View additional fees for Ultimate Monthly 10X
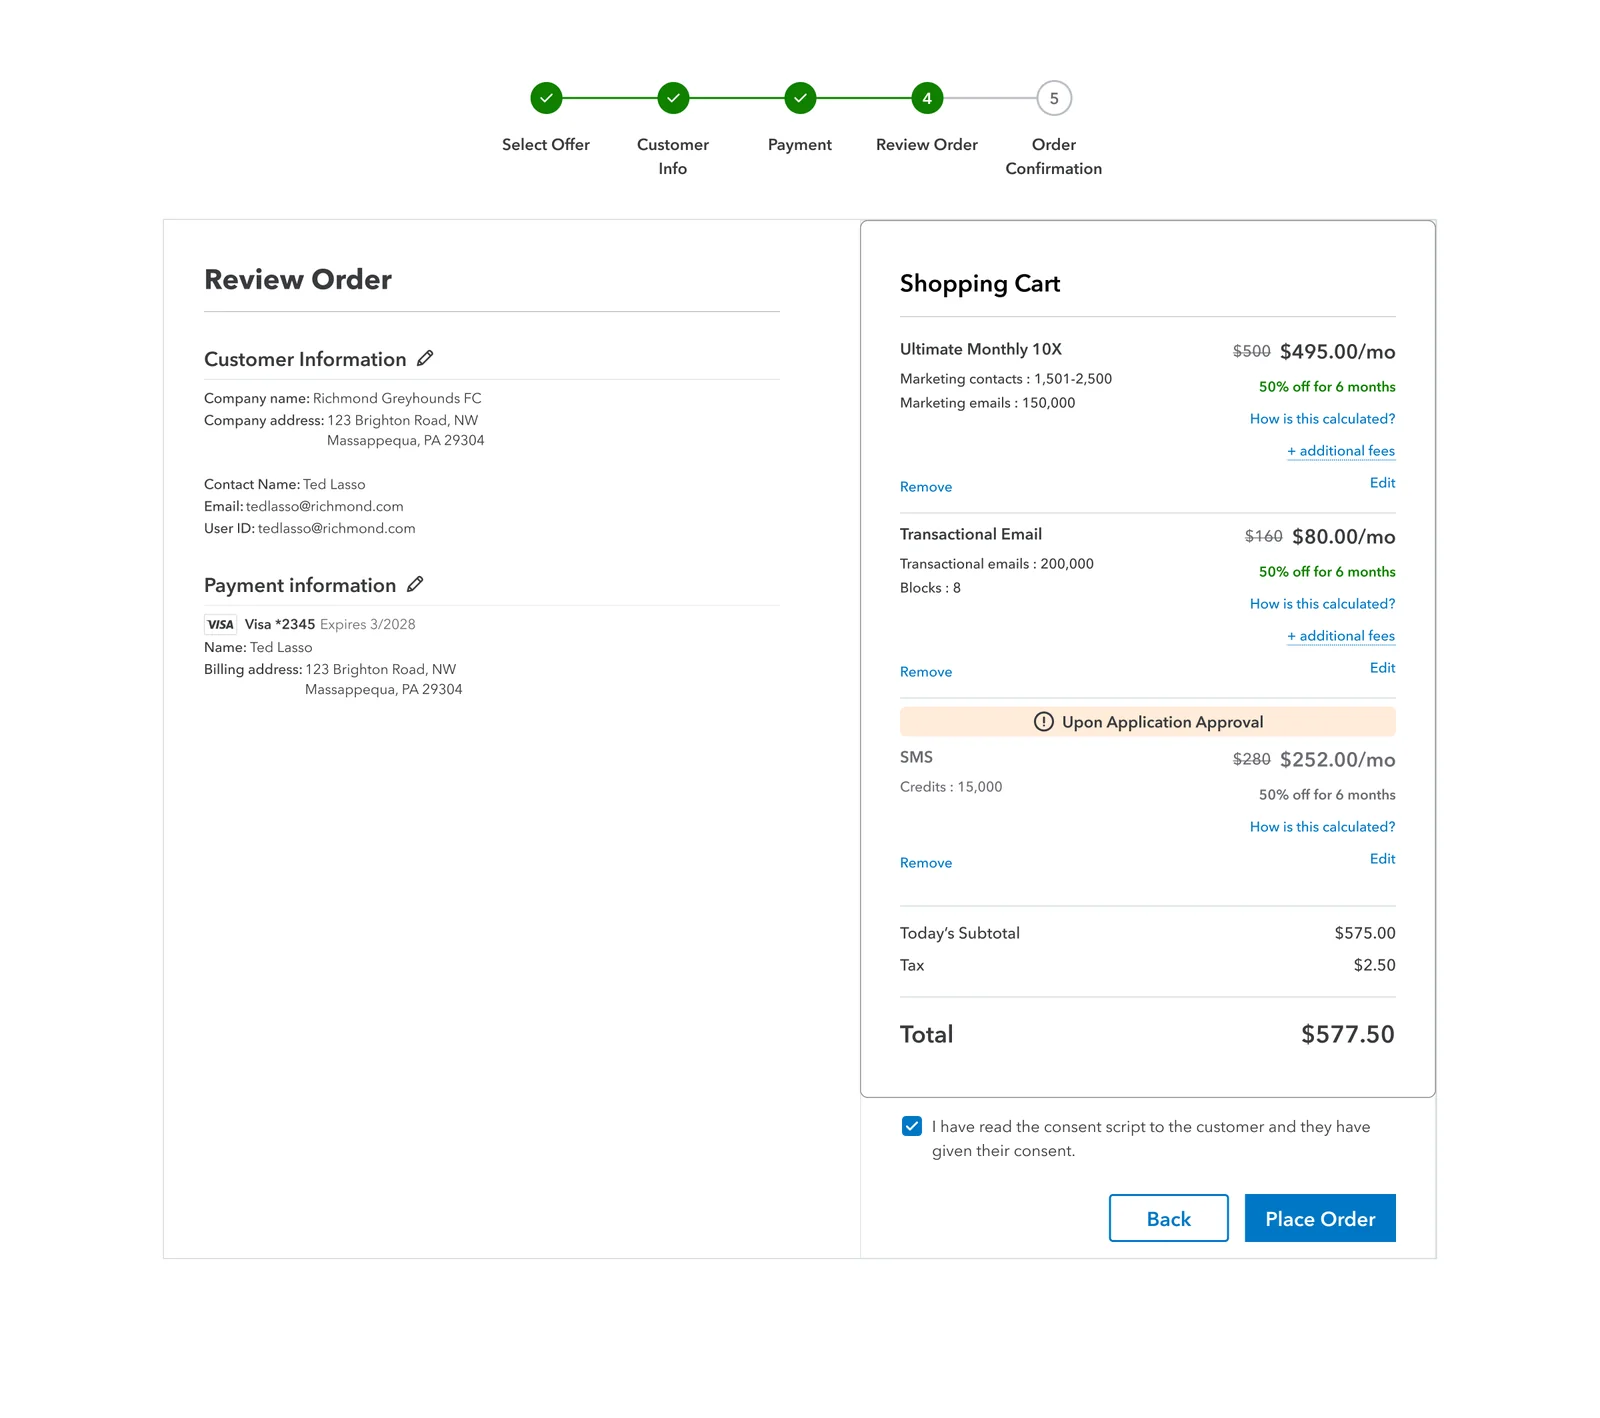This screenshot has width=1600, height=1418. 1341,451
